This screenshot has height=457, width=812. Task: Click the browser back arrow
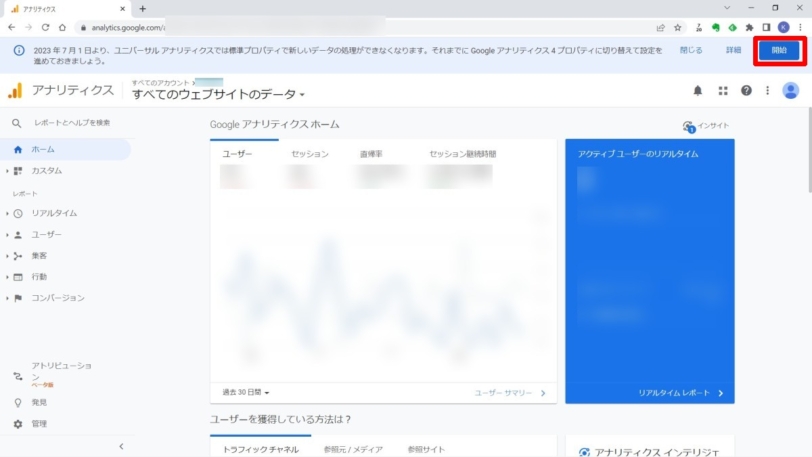[x=11, y=27]
